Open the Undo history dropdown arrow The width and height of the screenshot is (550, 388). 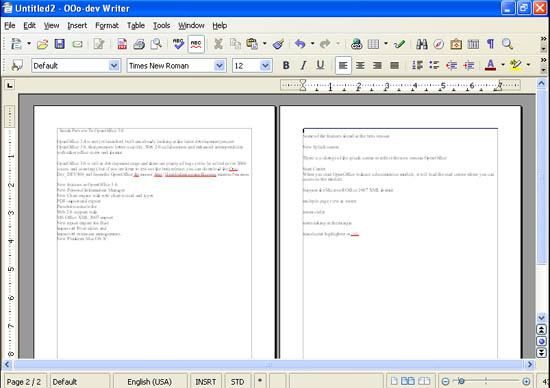click(x=313, y=44)
